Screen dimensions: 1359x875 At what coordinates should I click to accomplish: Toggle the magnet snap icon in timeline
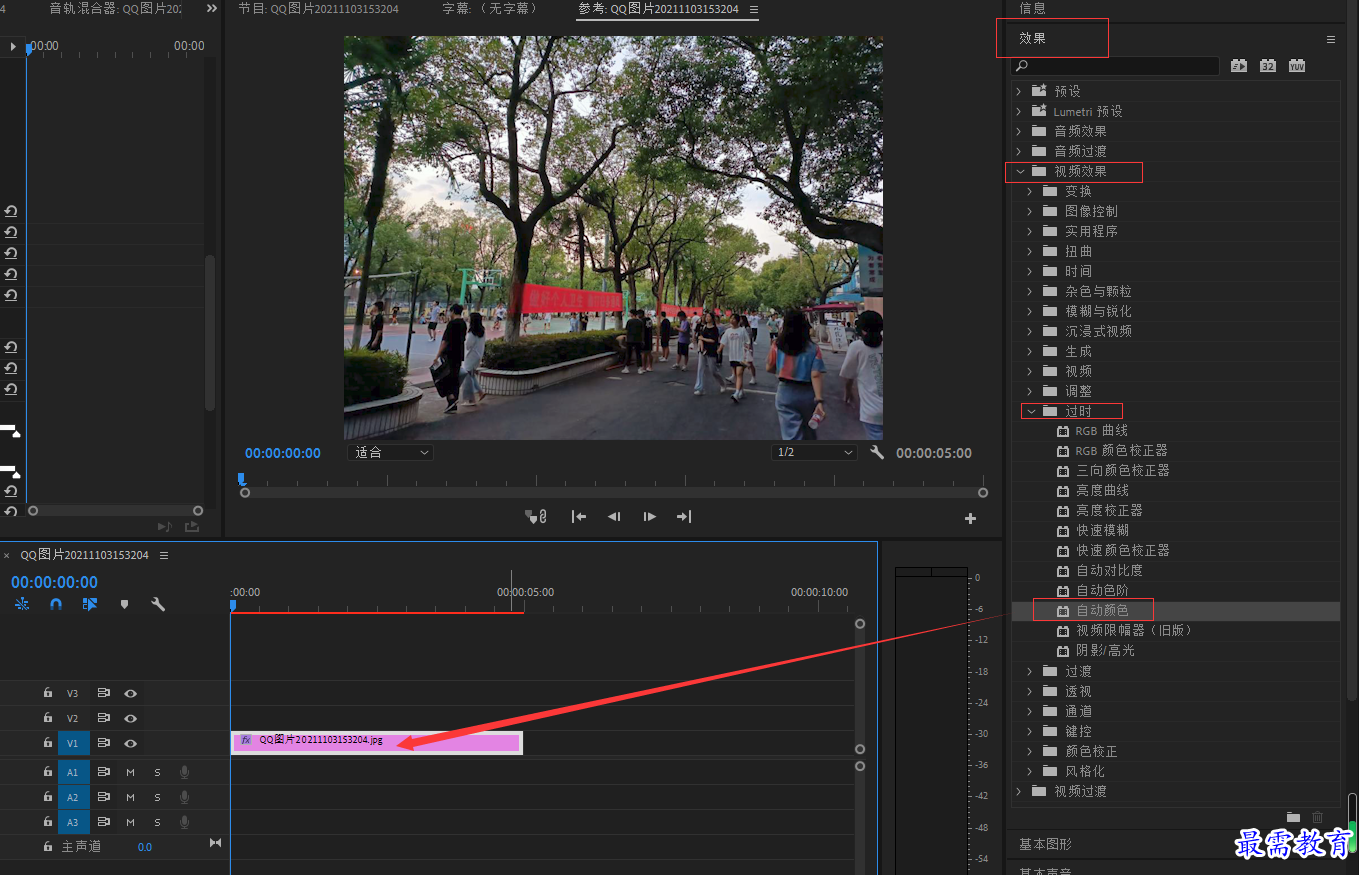[x=56, y=604]
